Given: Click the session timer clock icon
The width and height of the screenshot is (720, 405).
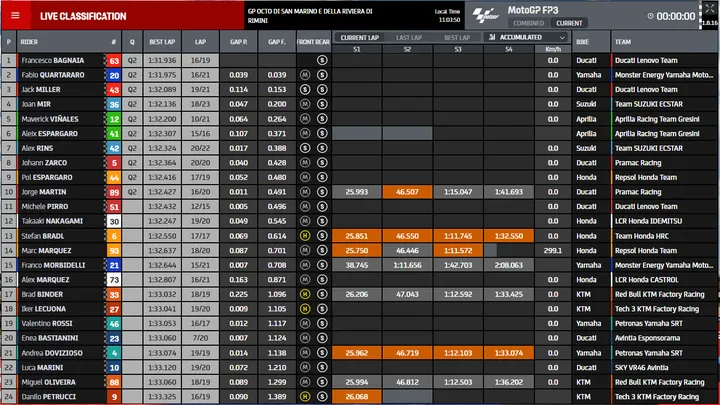Looking at the screenshot, I should (650, 16).
